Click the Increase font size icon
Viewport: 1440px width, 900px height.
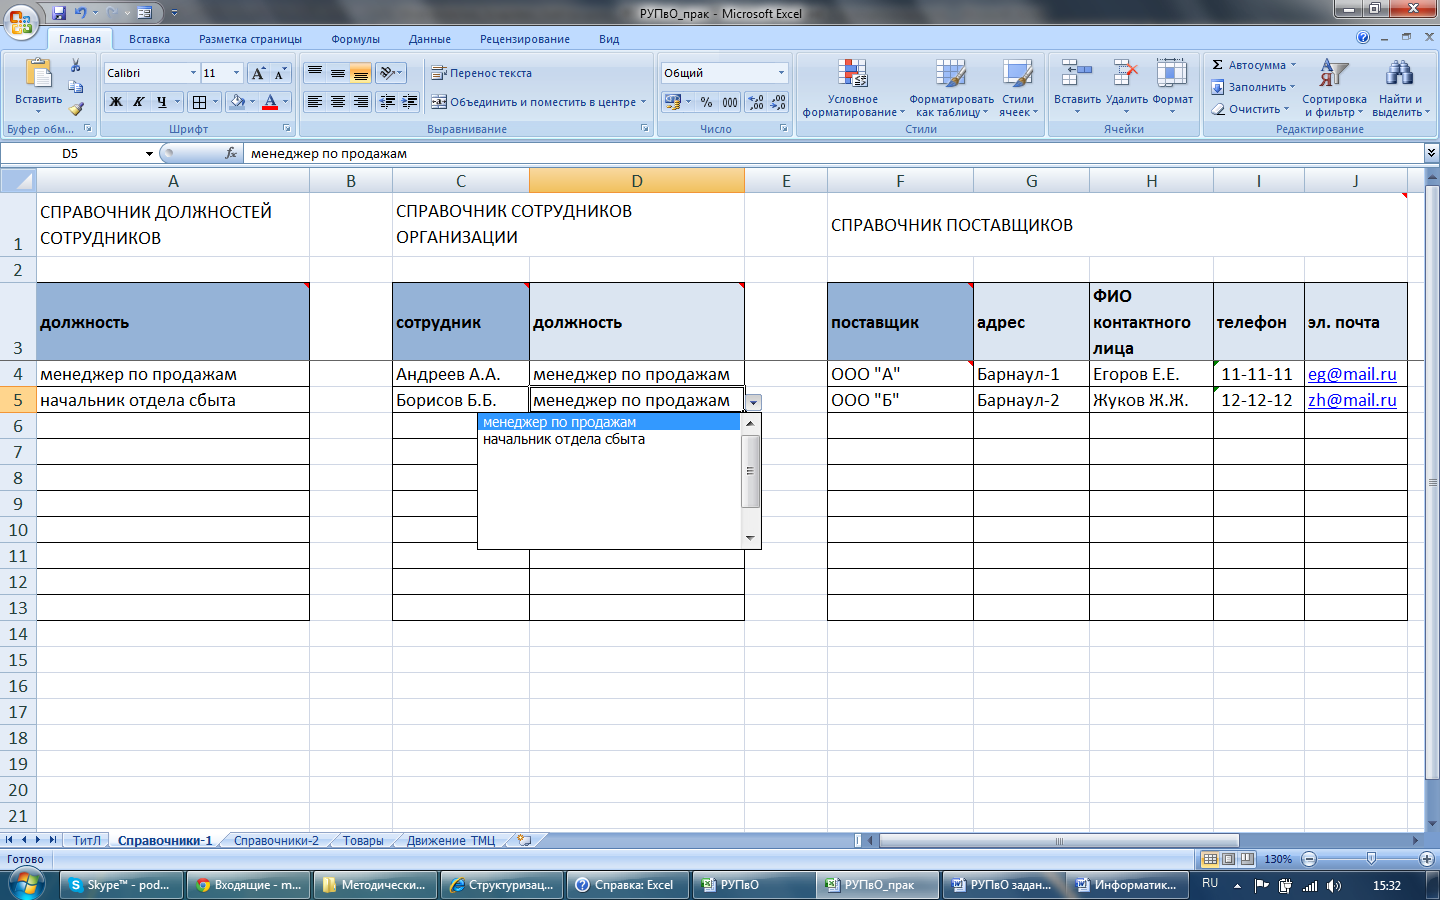(x=259, y=73)
